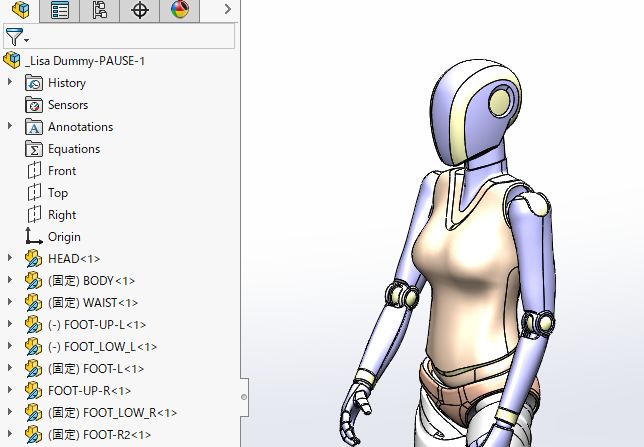Screen dimensions: 644x447
Task: Click the Front plane icon
Action: pos(34,170)
